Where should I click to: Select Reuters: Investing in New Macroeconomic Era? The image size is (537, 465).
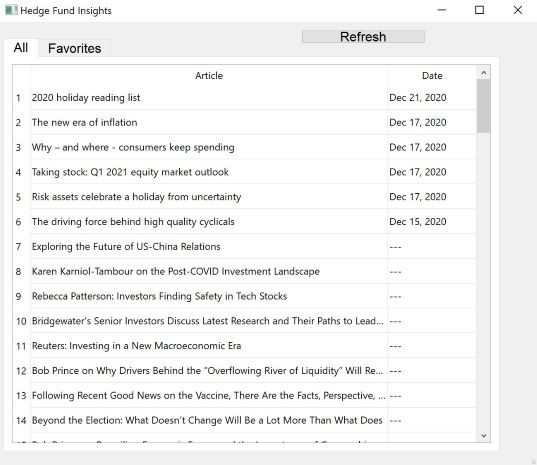tap(136, 346)
